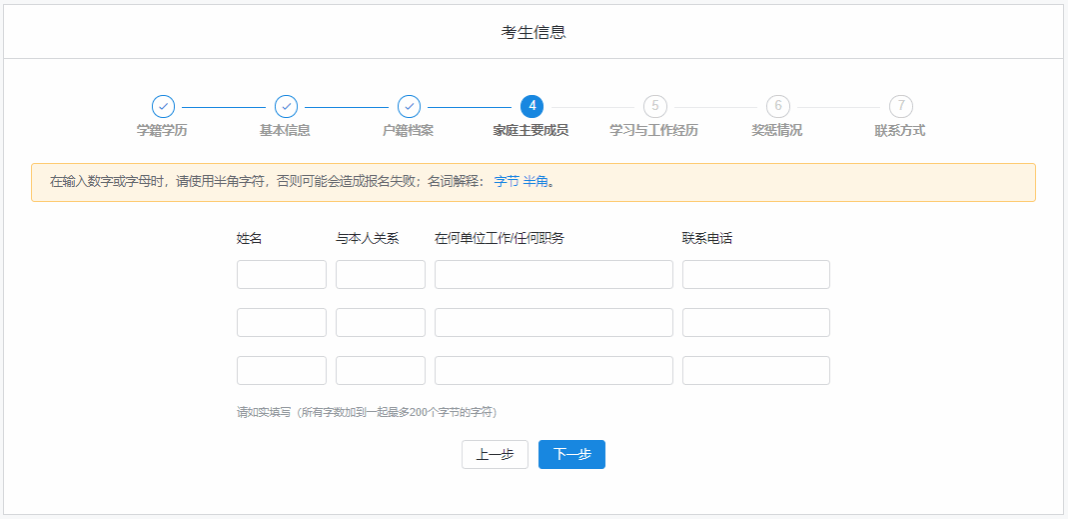
Task: Click third row 与本人关系 input
Action: click(380, 371)
